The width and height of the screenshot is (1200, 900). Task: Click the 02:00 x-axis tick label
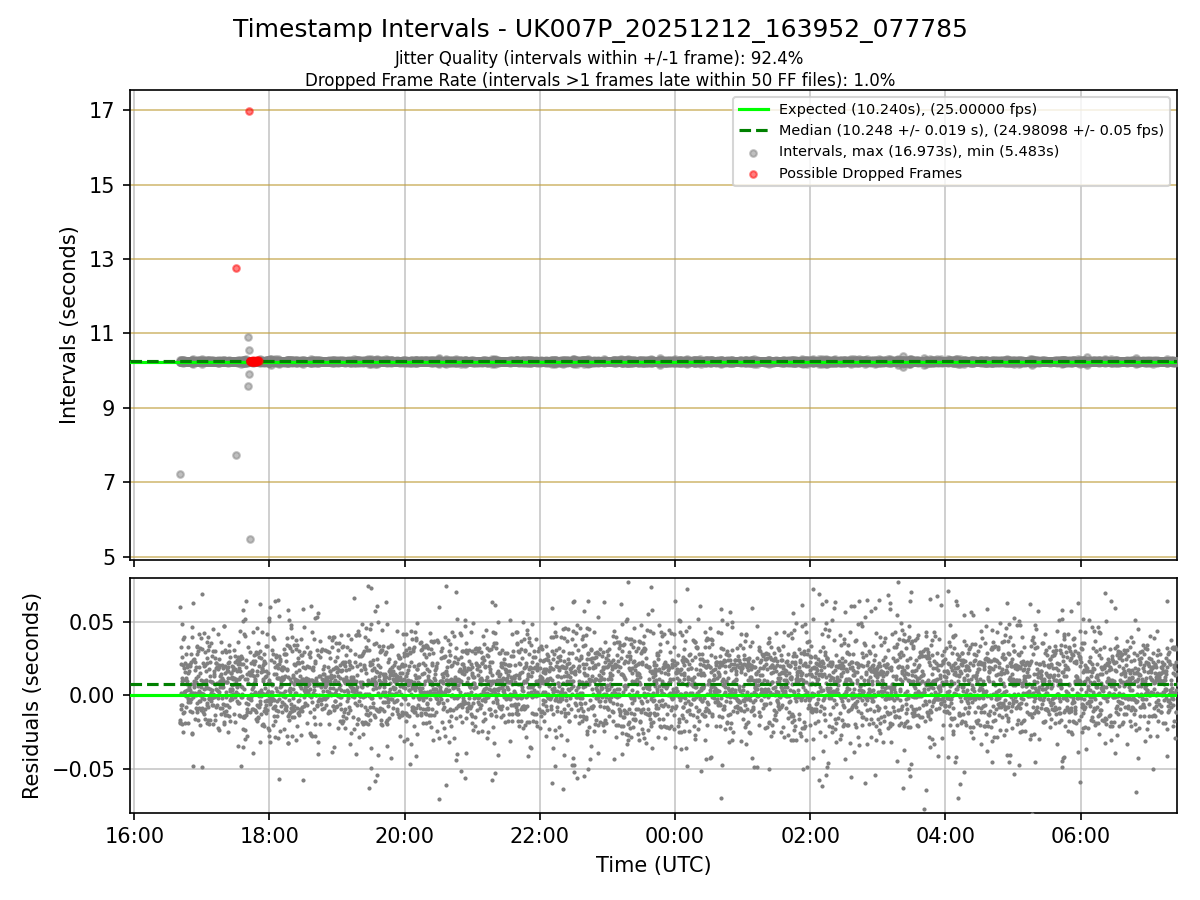[810, 835]
